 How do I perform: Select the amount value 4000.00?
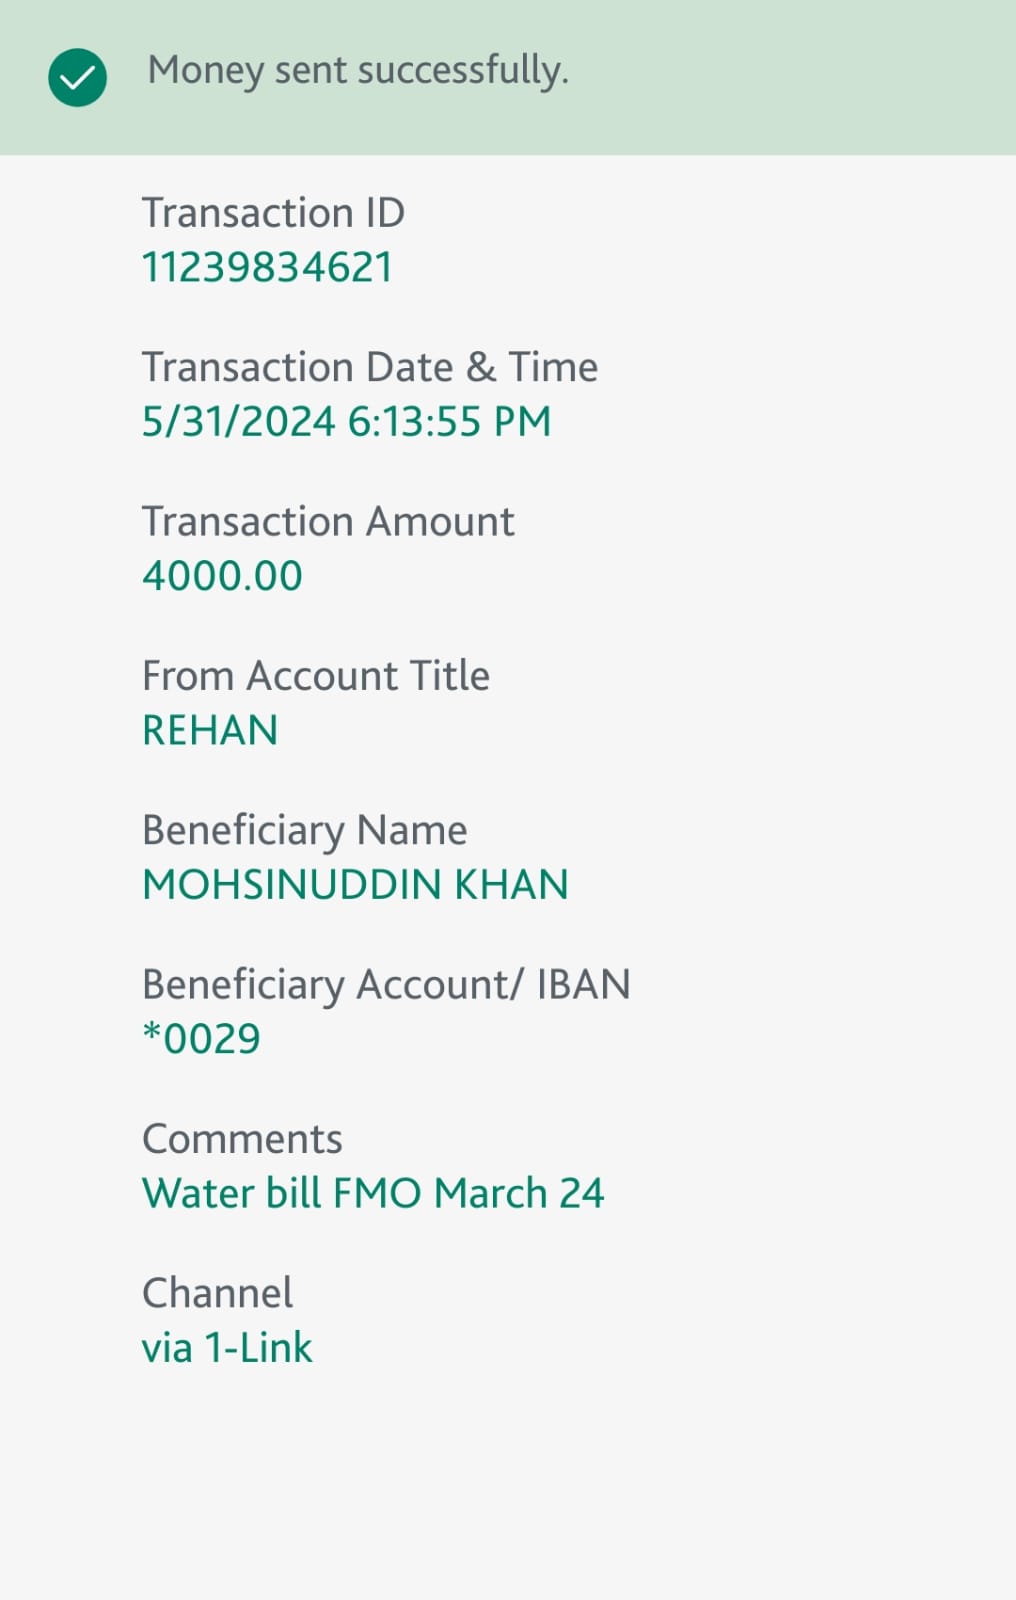(222, 576)
